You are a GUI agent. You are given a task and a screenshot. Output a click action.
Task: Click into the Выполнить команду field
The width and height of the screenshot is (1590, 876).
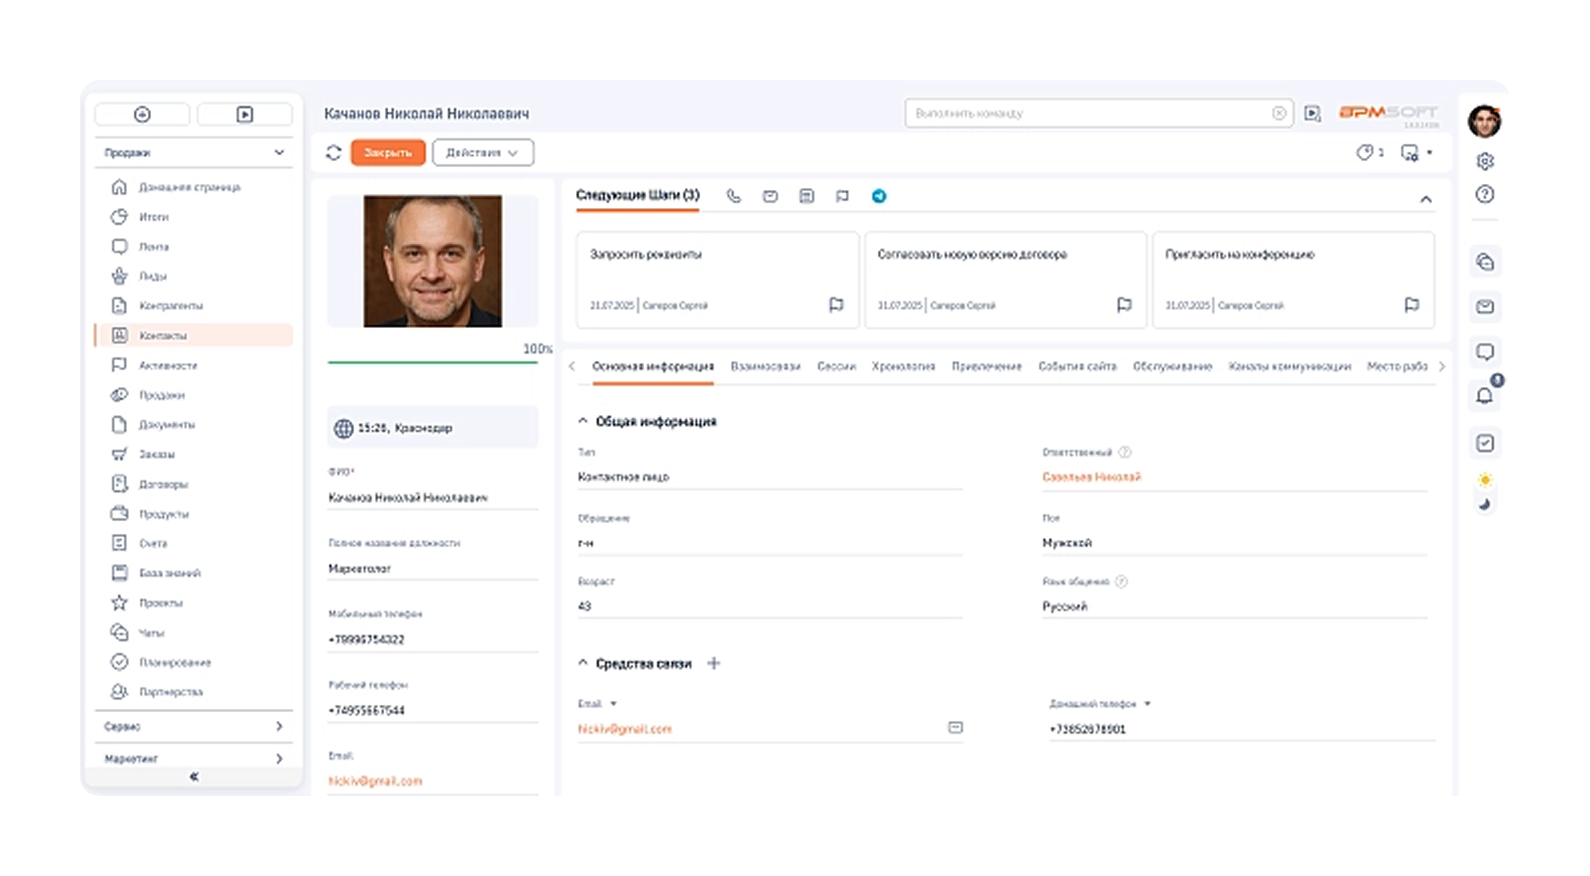(x=1098, y=113)
